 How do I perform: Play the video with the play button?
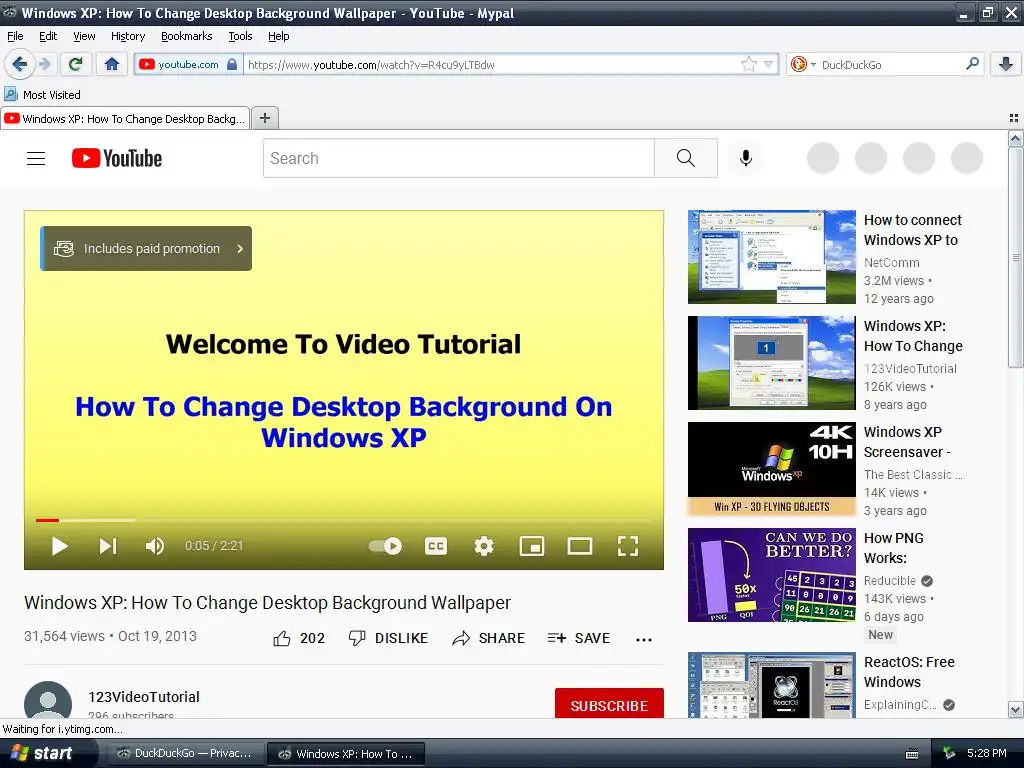[59, 546]
